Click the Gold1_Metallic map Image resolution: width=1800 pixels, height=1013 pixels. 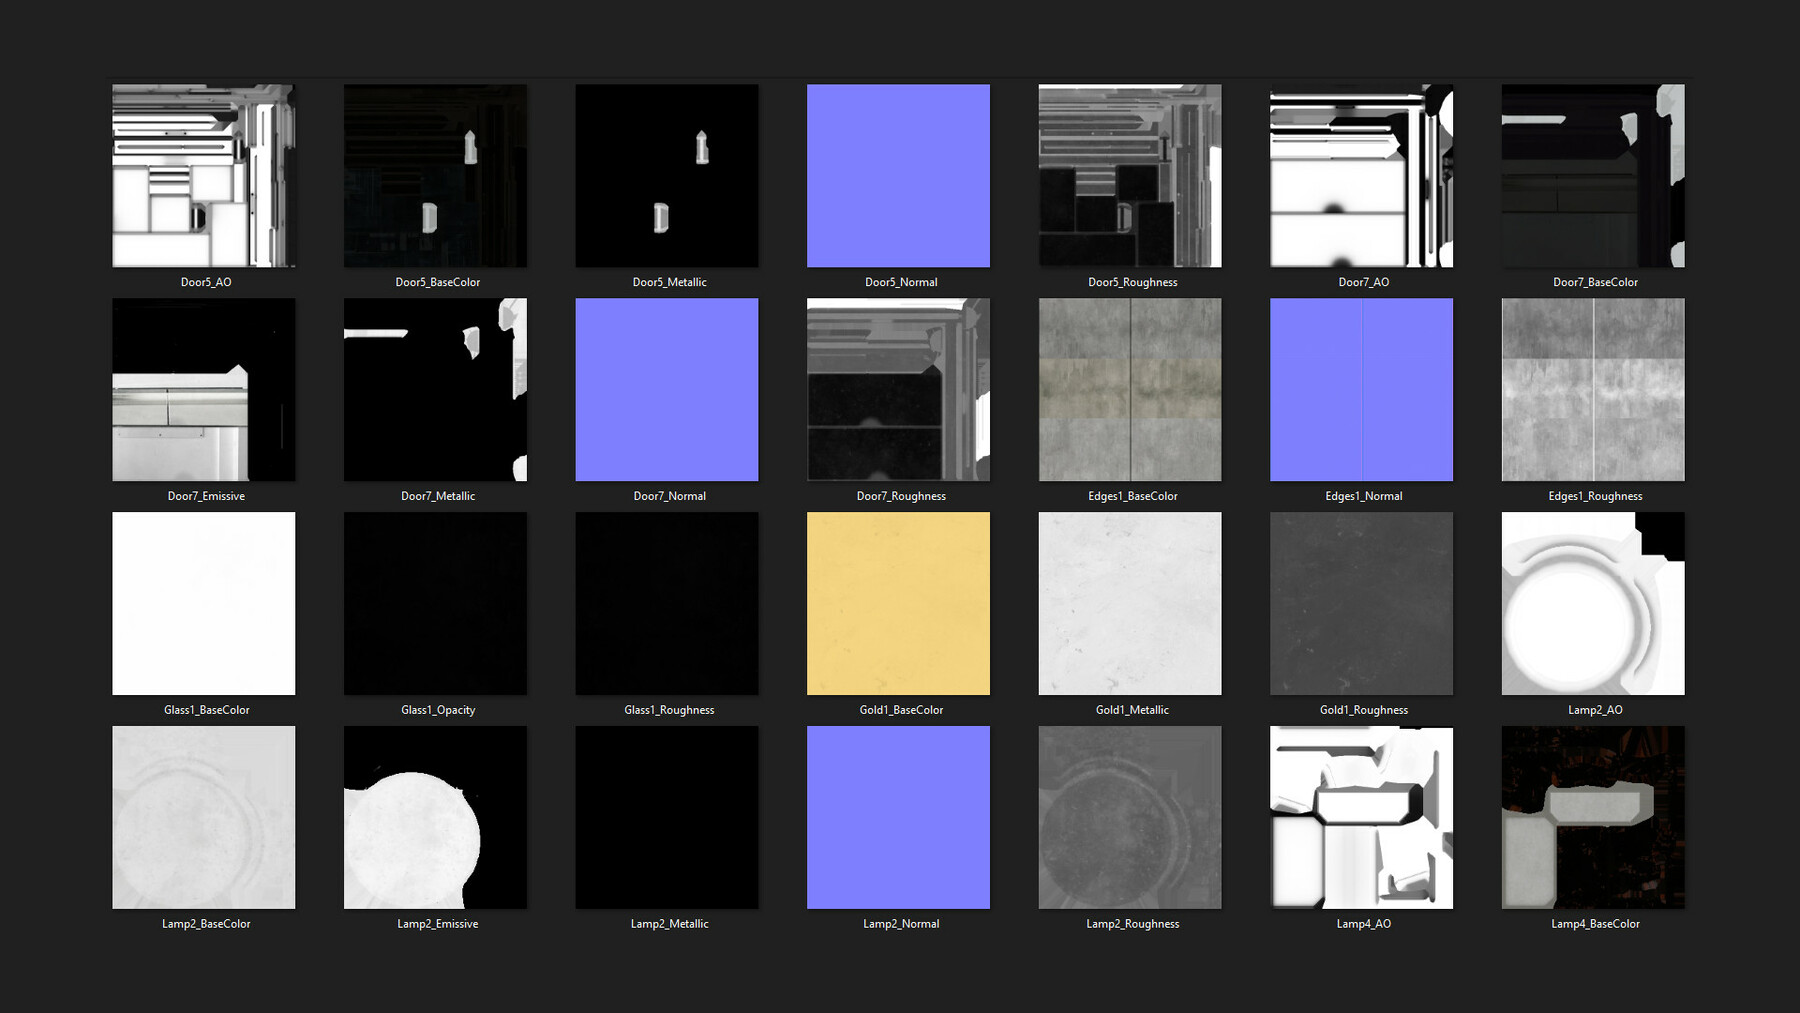click(1130, 603)
